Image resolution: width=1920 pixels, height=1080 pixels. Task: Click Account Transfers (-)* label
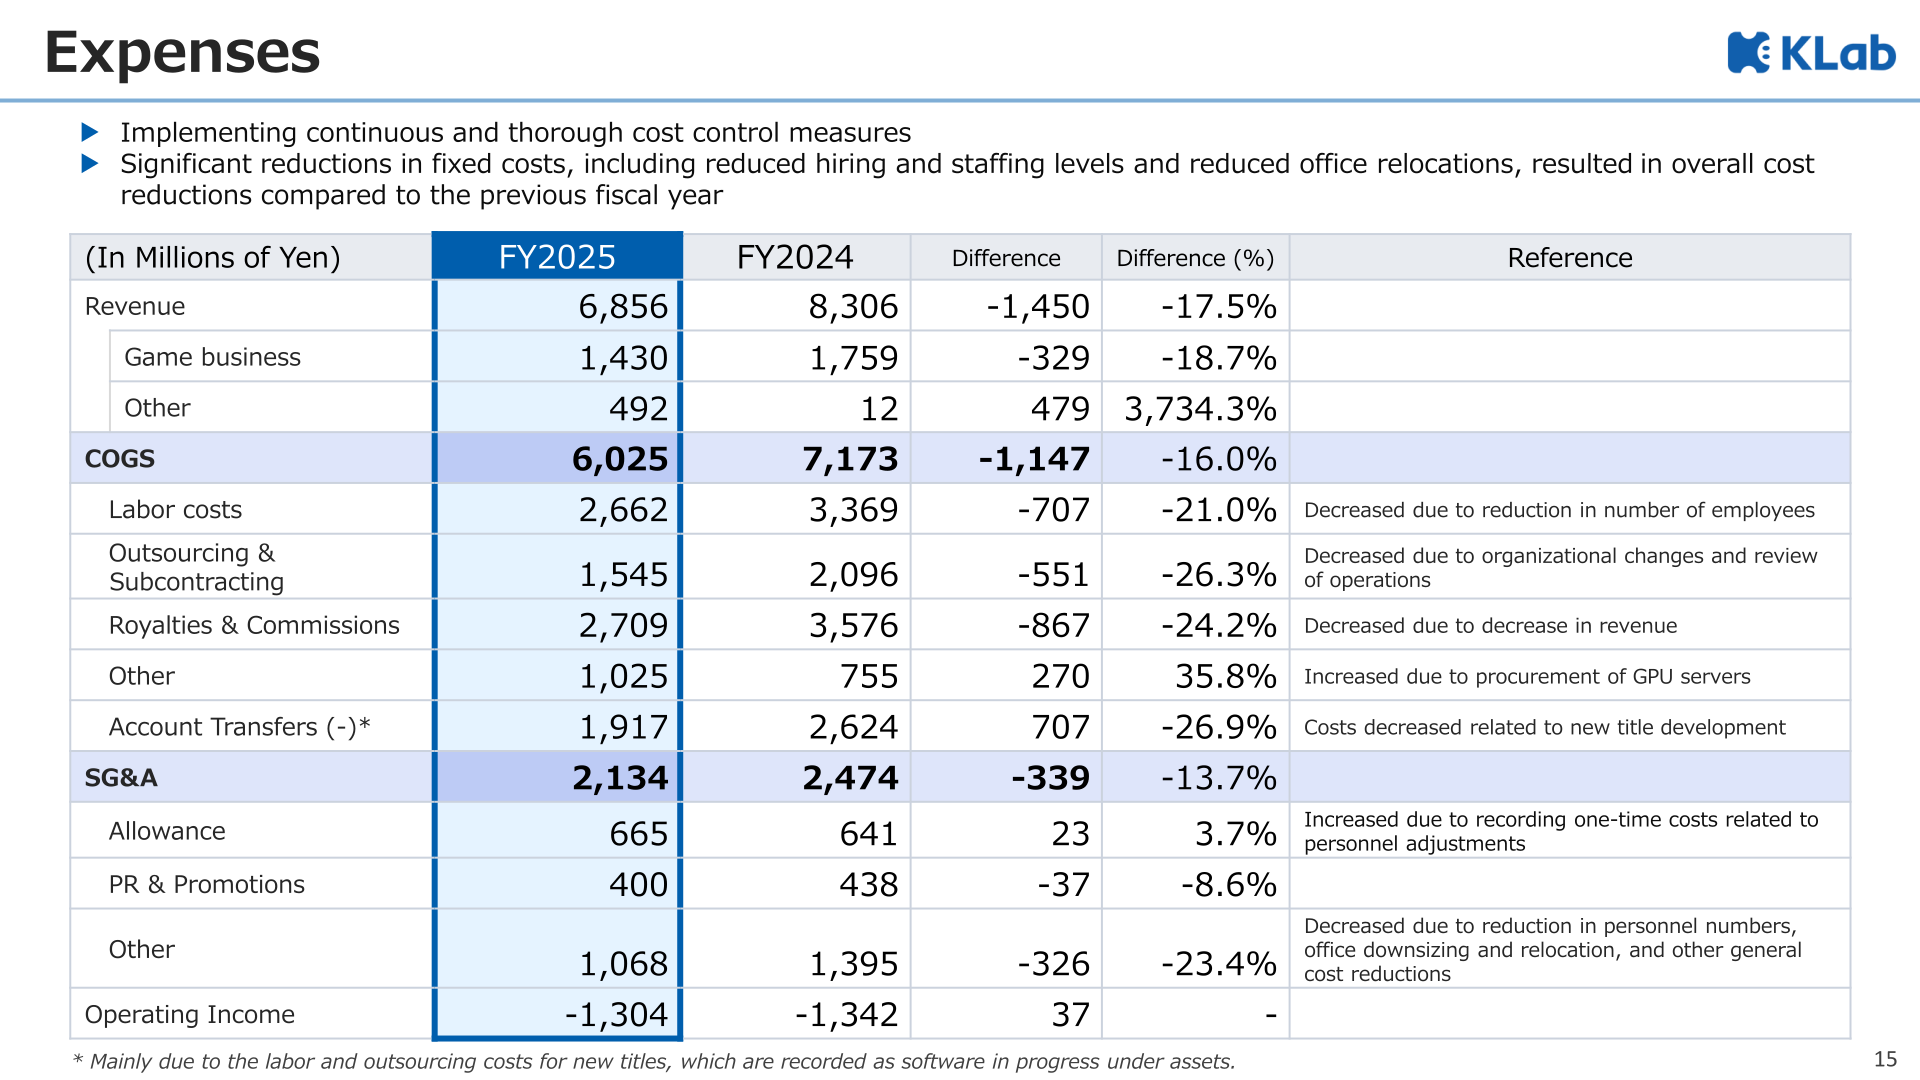[239, 727]
